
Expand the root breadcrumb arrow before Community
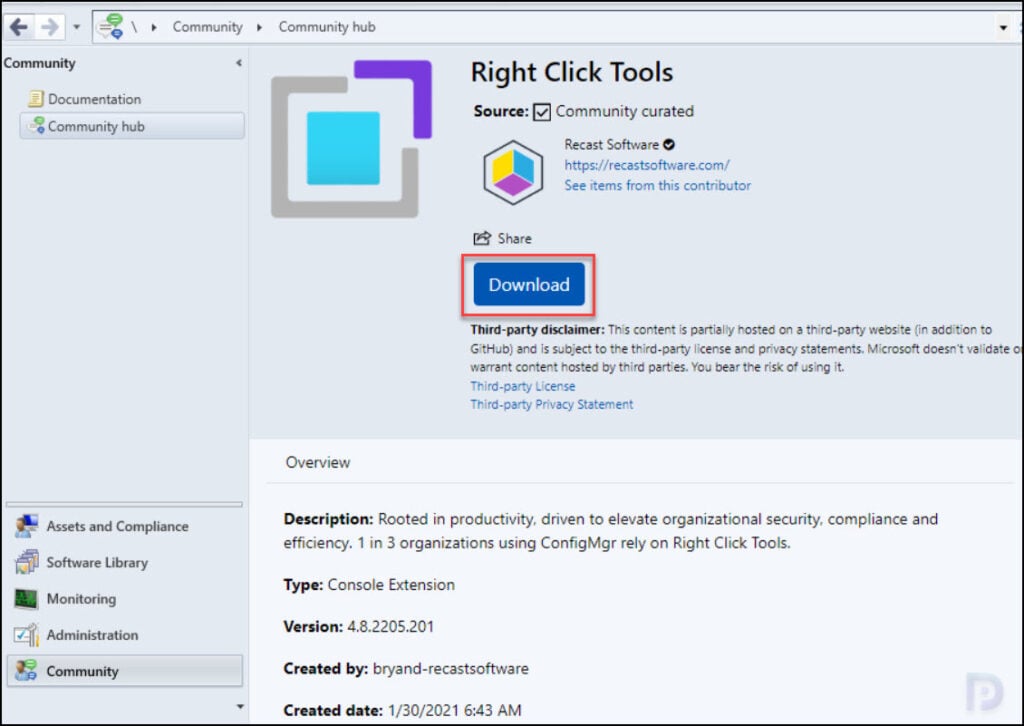click(x=154, y=27)
